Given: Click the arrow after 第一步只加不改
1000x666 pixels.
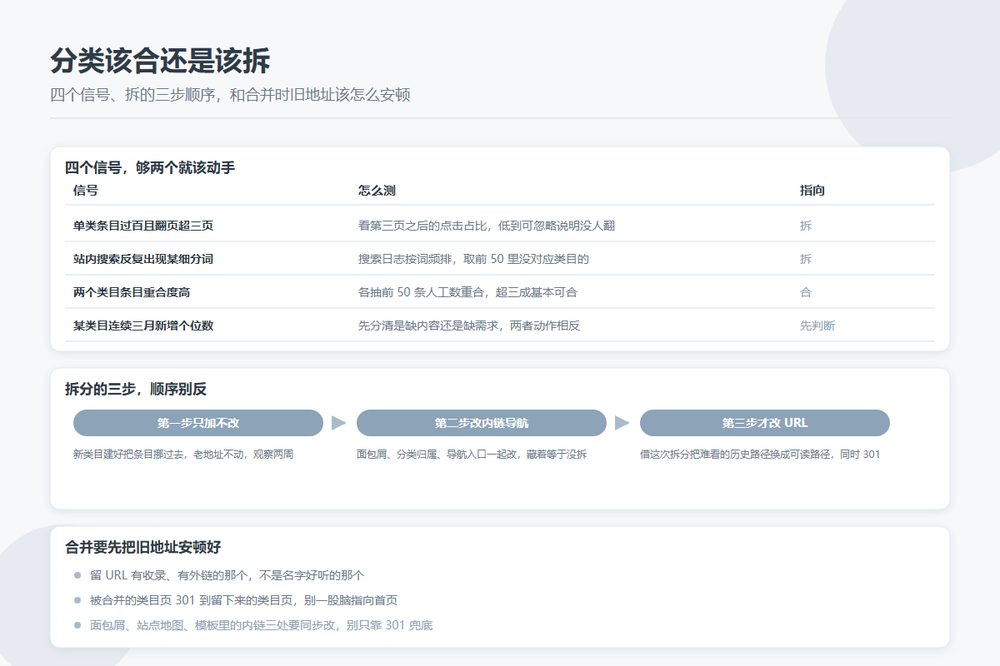Looking at the screenshot, I should pyautogui.click(x=339, y=423).
